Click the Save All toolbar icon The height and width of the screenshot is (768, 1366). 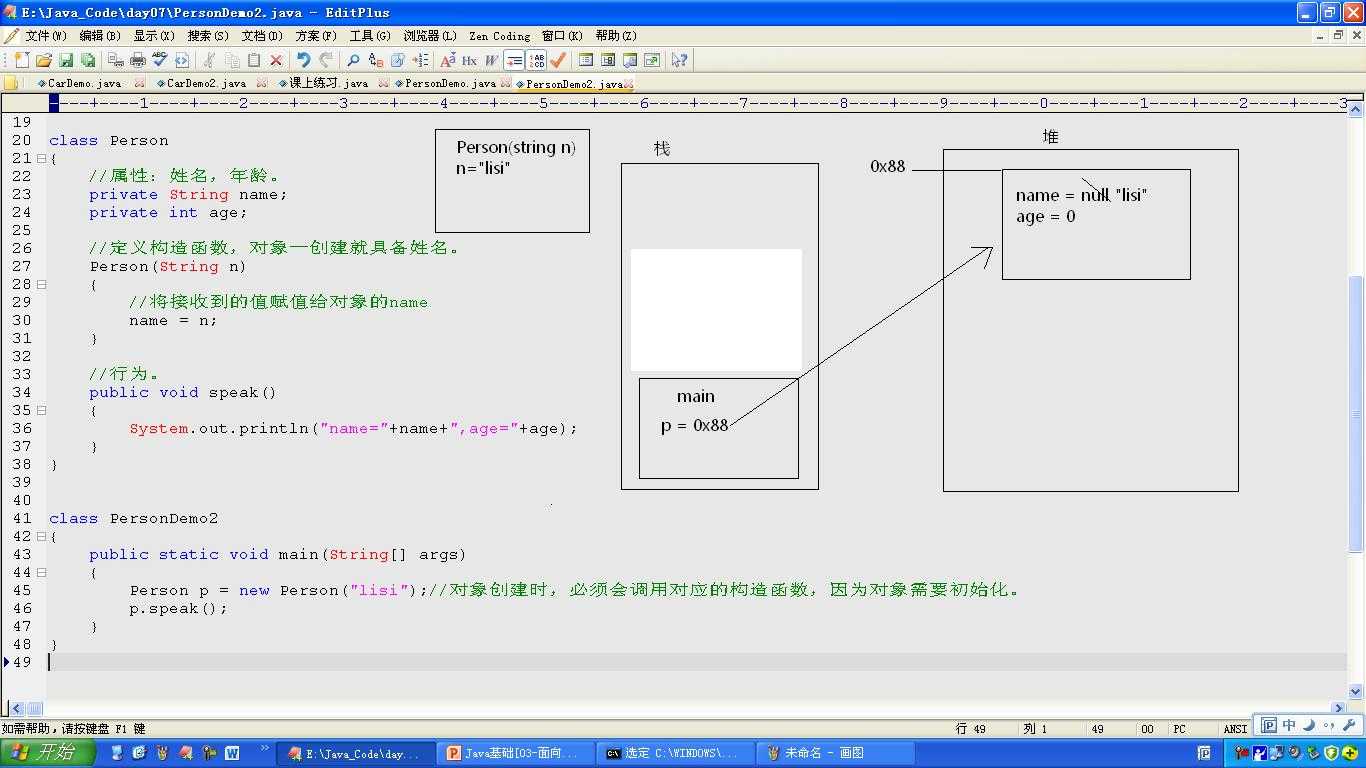pyautogui.click(x=88, y=60)
